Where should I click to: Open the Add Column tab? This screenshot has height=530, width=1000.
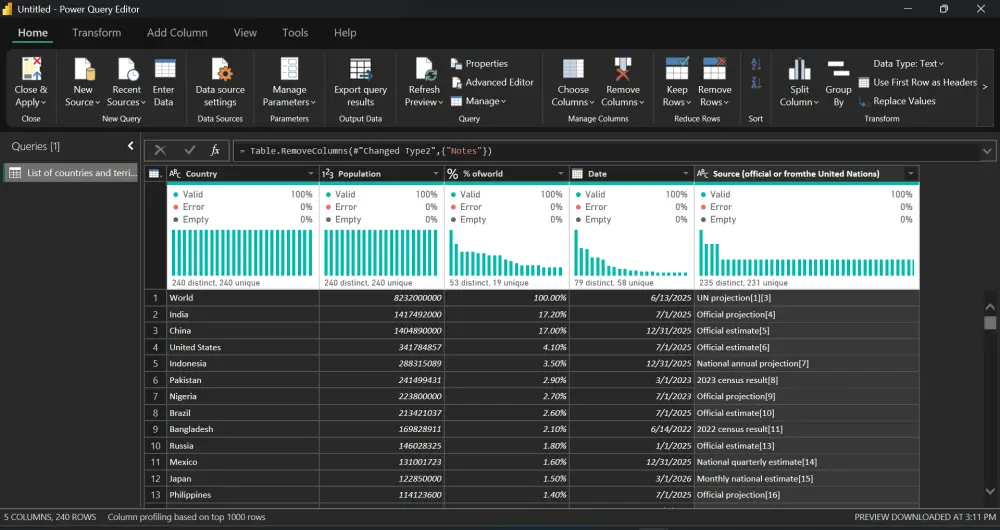[177, 33]
